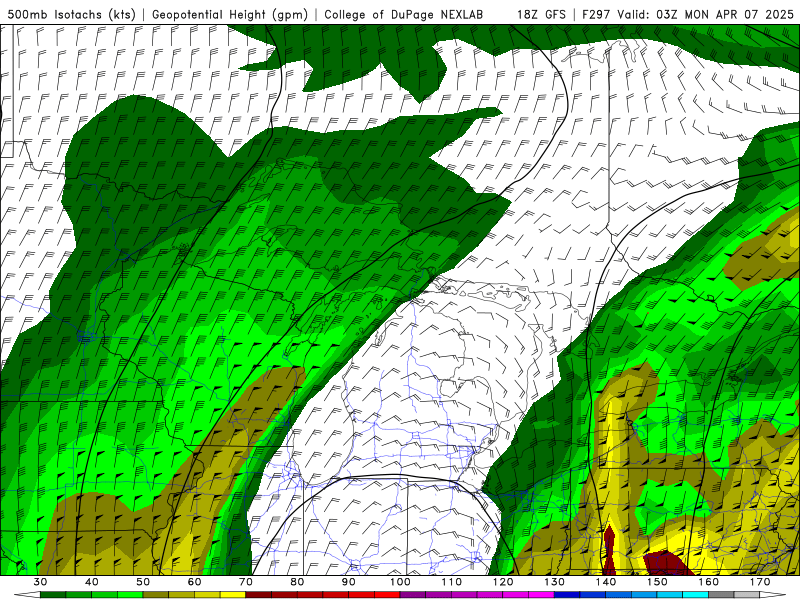Click the '500mb Isotachs (kts)' title text
This screenshot has width=800, height=600.
[x=71, y=15]
